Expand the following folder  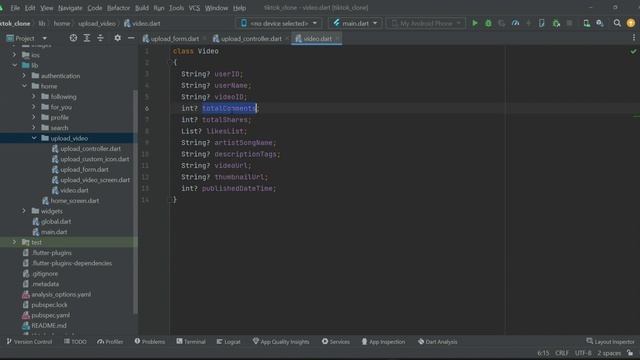[x=34, y=96]
